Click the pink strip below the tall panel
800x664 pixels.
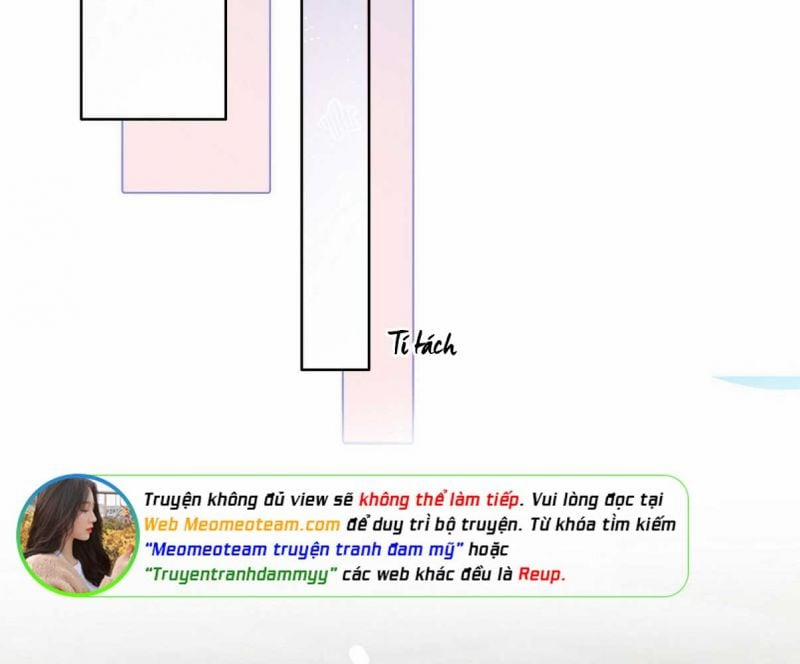pyautogui.click(x=378, y=406)
